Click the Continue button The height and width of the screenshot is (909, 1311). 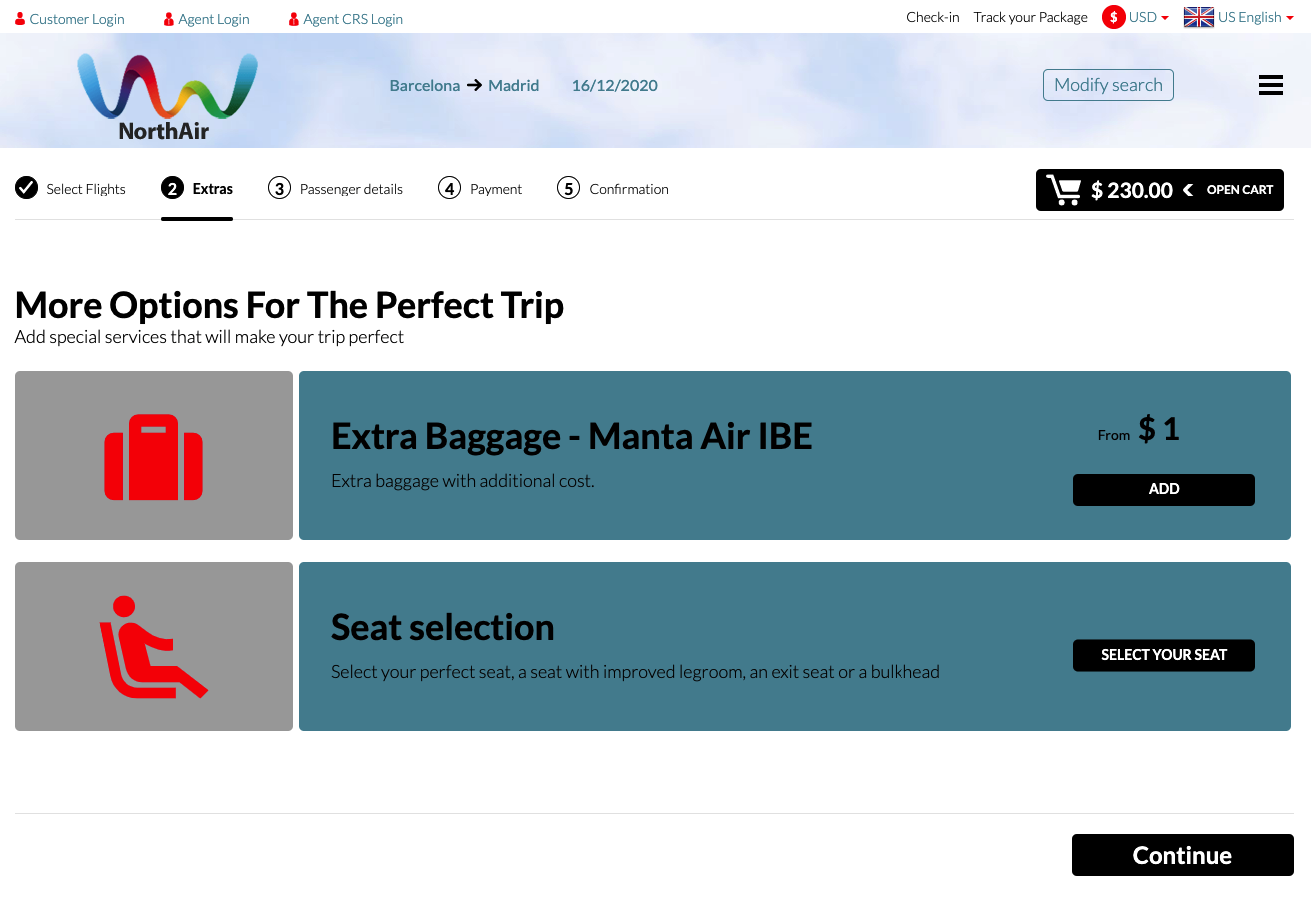point(1183,855)
